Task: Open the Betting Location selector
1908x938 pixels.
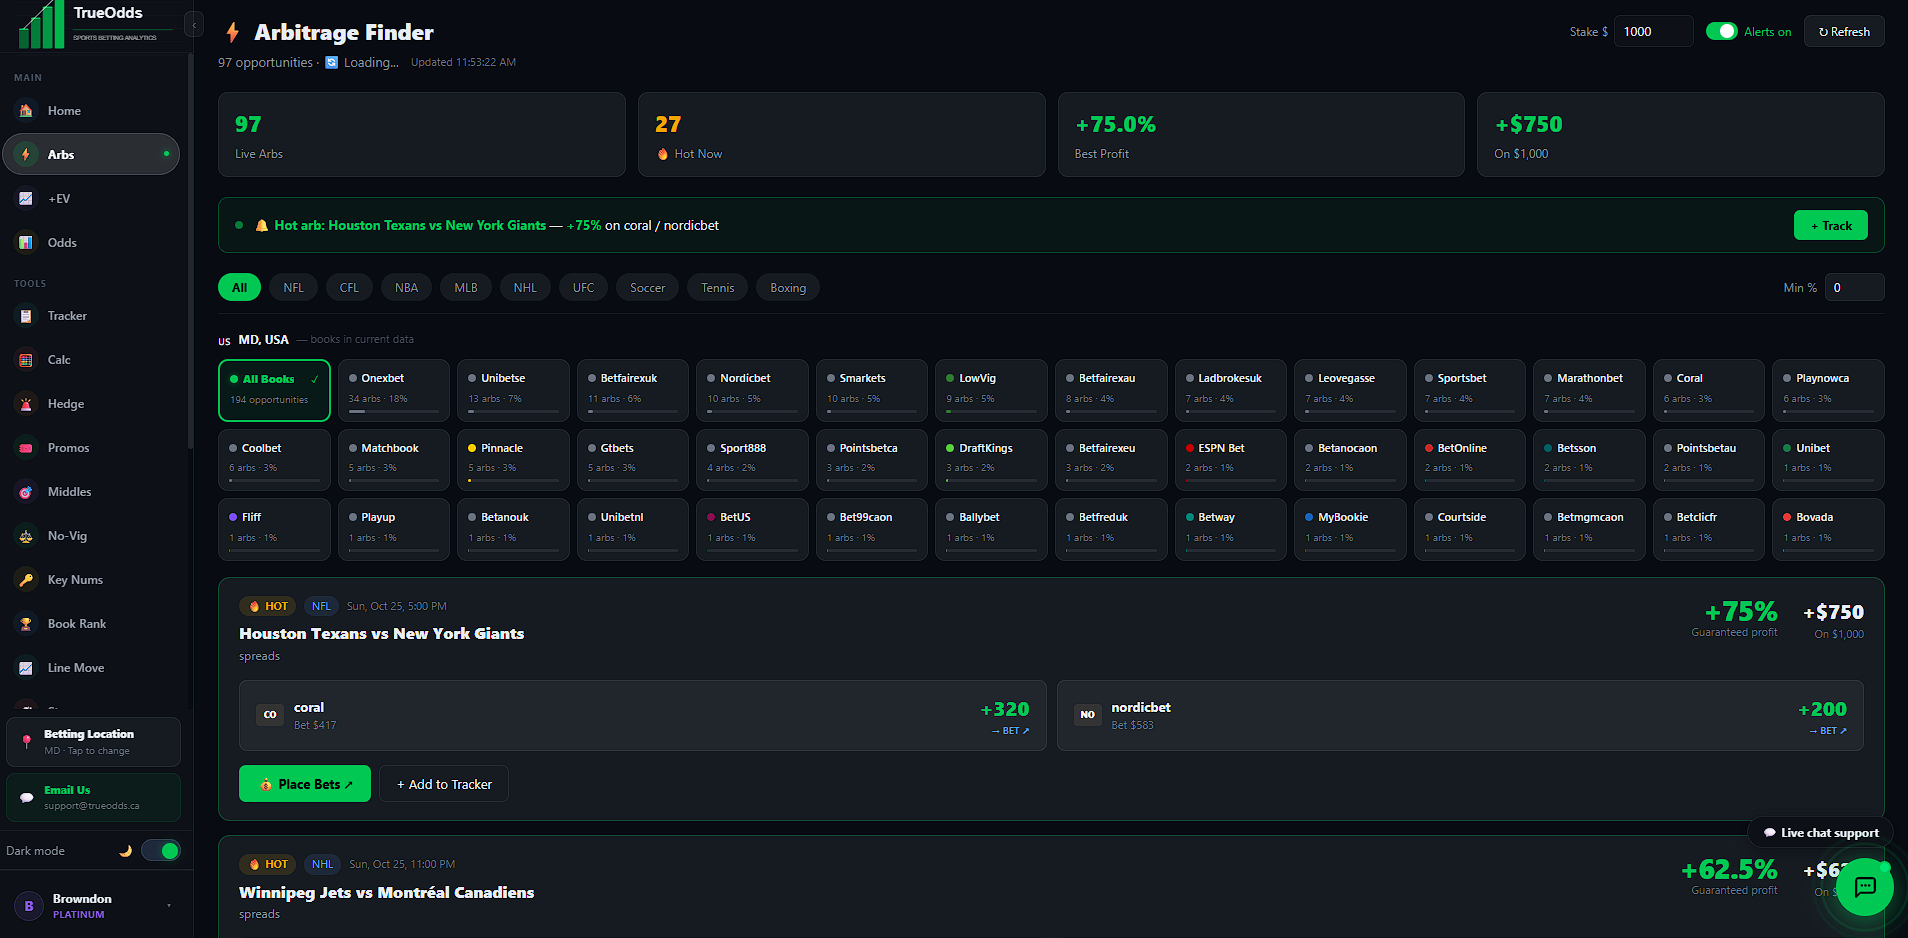Action: pyautogui.click(x=93, y=742)
